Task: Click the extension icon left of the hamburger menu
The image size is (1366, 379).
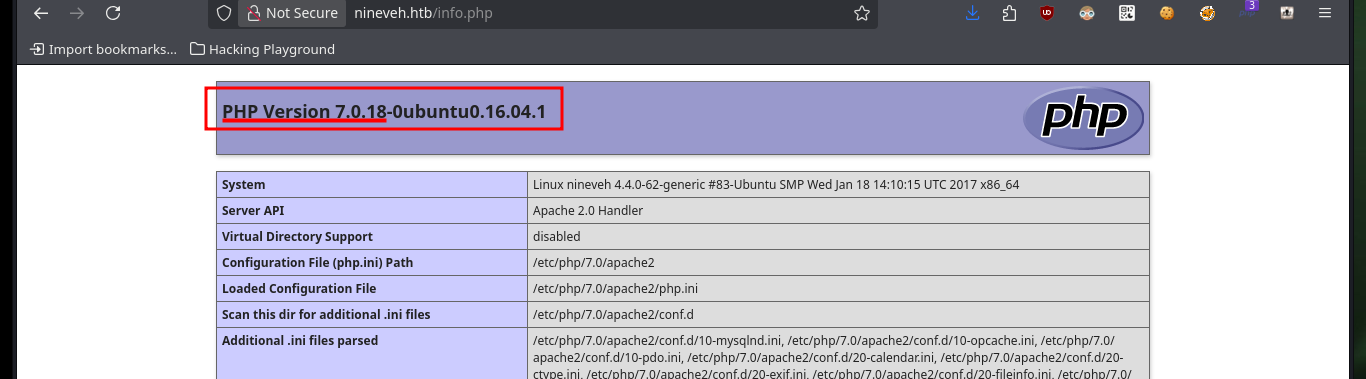Action: click(1287, 14)
